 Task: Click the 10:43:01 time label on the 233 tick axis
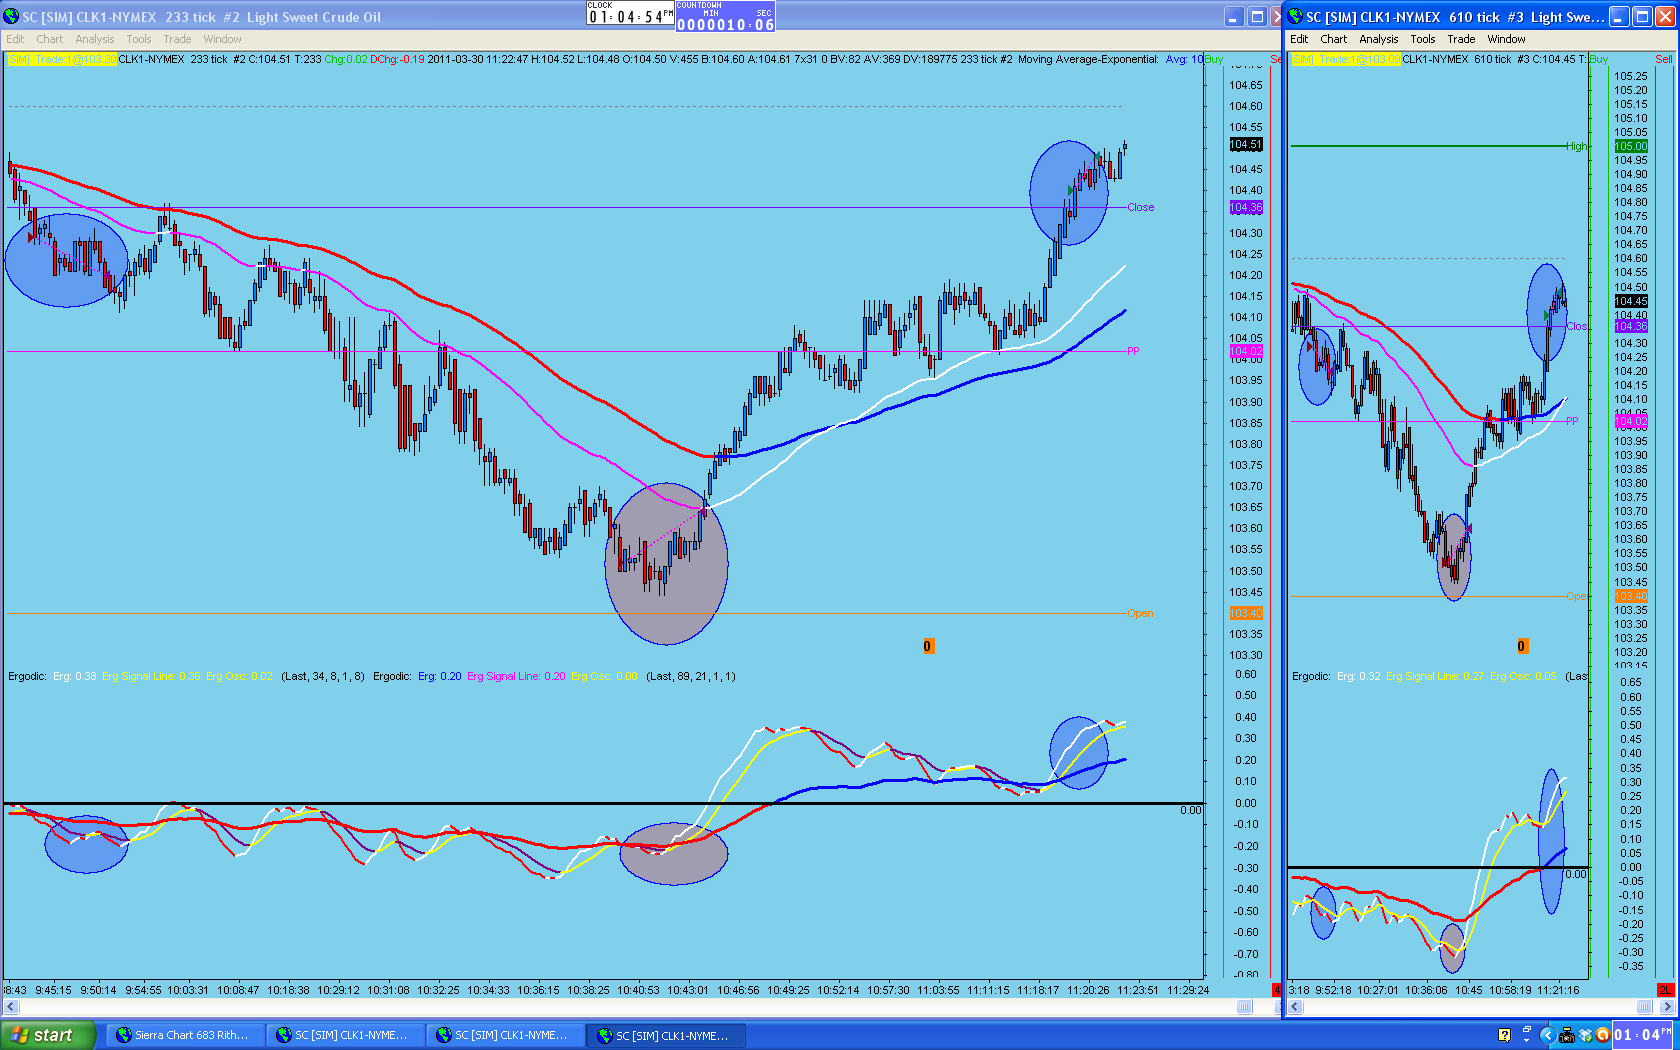(688, 990)
